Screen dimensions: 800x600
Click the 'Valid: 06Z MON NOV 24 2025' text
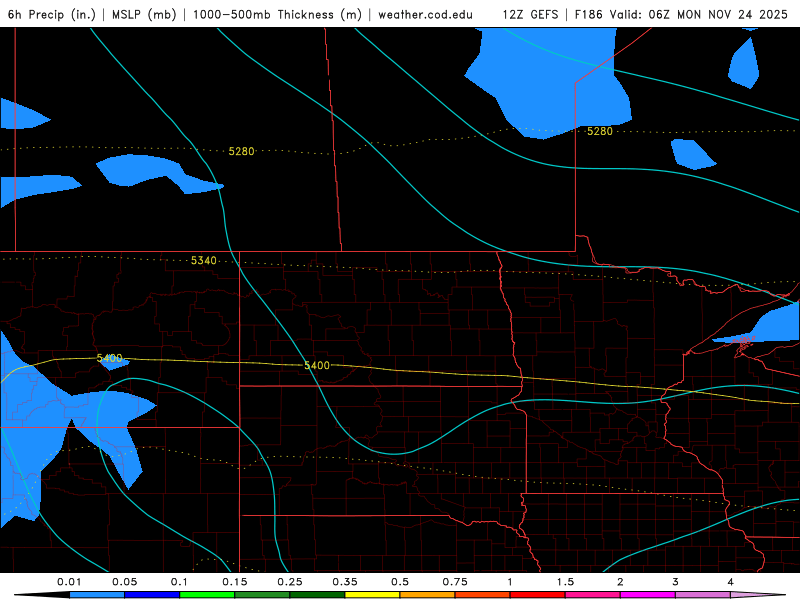click(698, 14)
